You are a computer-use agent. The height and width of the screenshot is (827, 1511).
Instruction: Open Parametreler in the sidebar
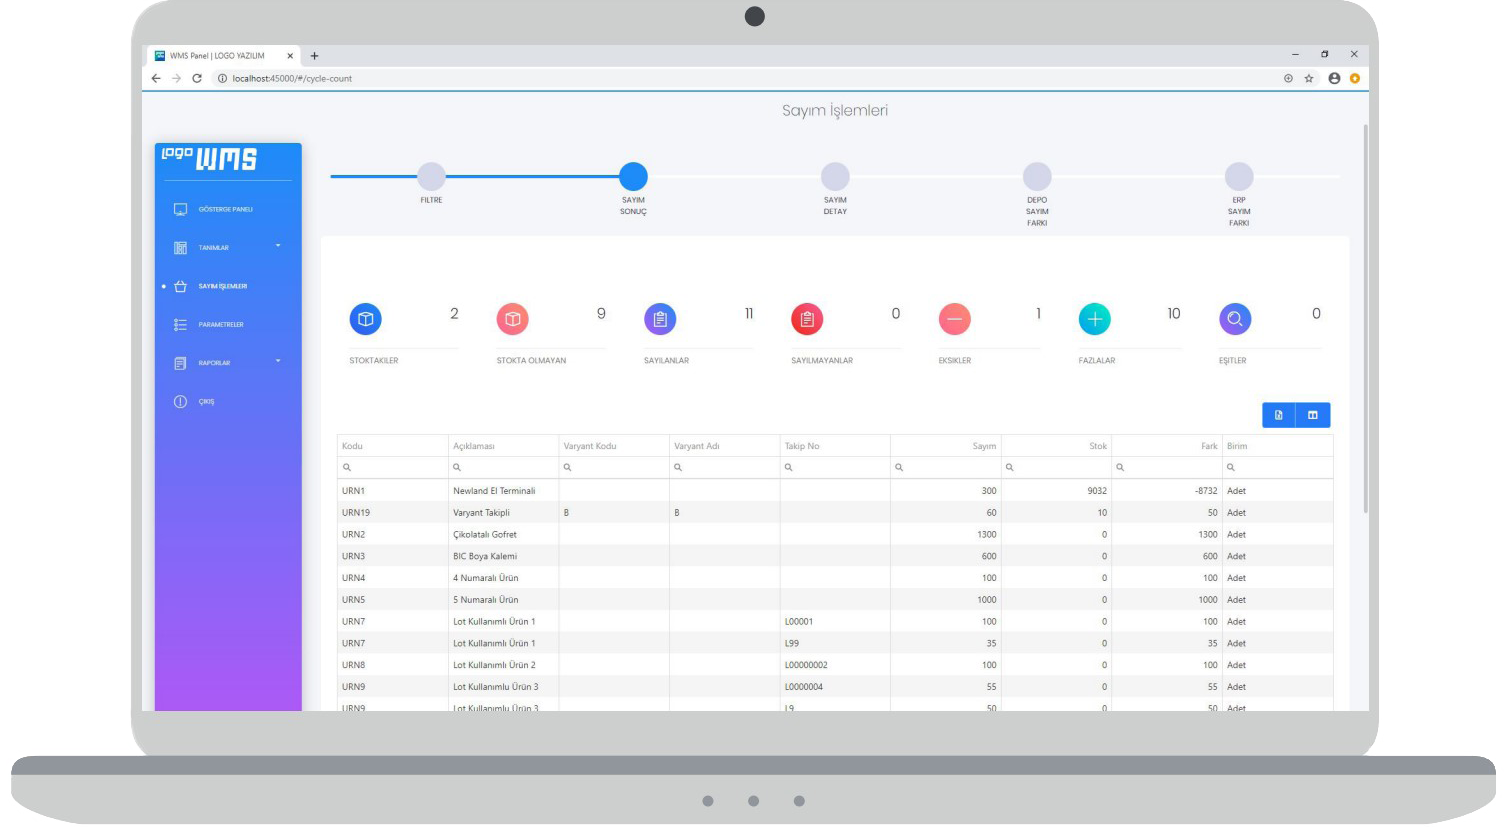[220, 325]
